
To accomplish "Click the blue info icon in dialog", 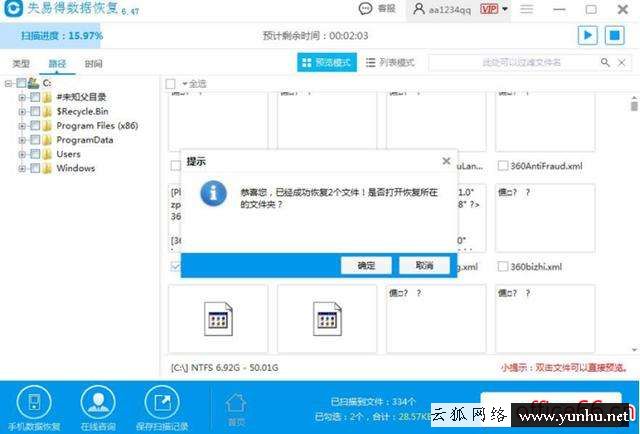I will coord(213,194).
